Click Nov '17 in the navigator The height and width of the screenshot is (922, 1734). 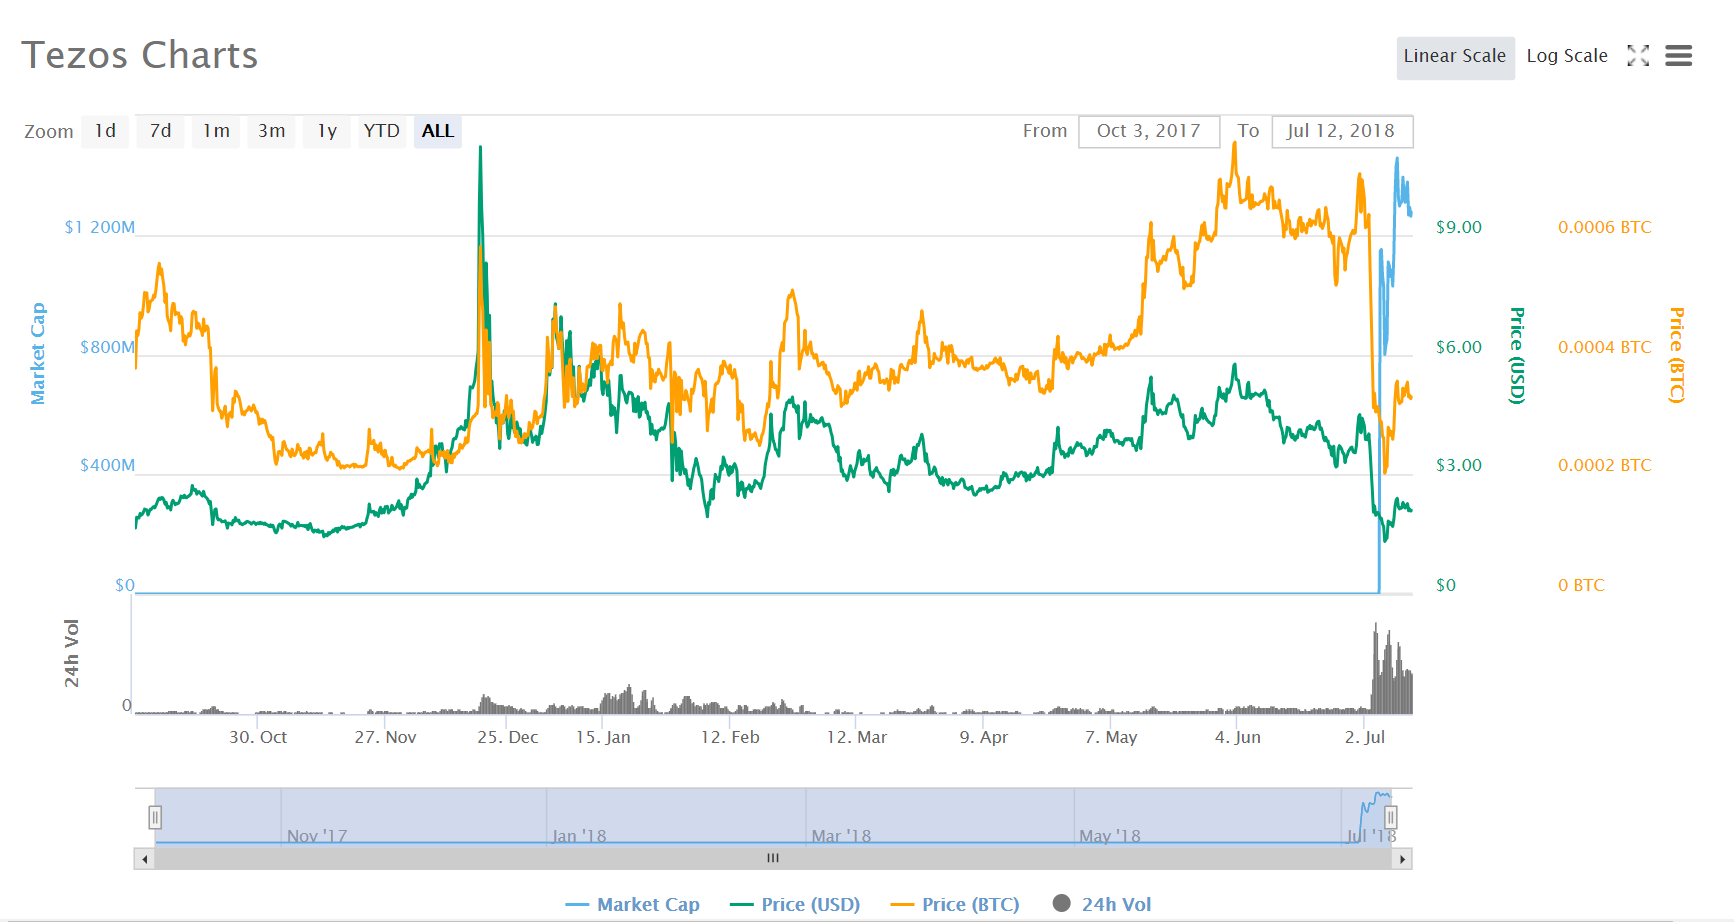click(317, 836)
